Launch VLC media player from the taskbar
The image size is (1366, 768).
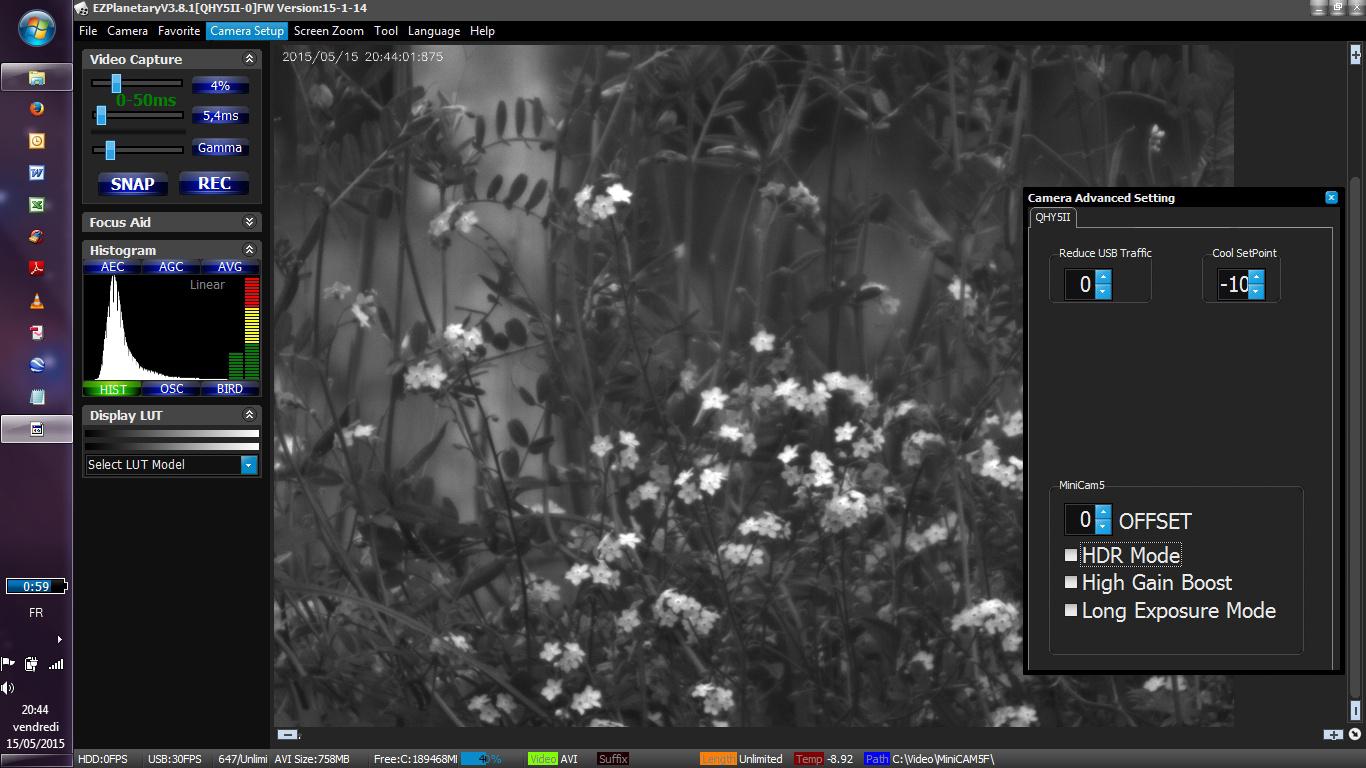tap(36, 301)
